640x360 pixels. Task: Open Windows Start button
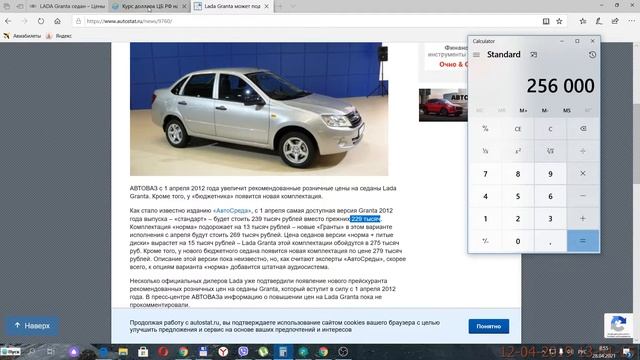coord(10,351)
